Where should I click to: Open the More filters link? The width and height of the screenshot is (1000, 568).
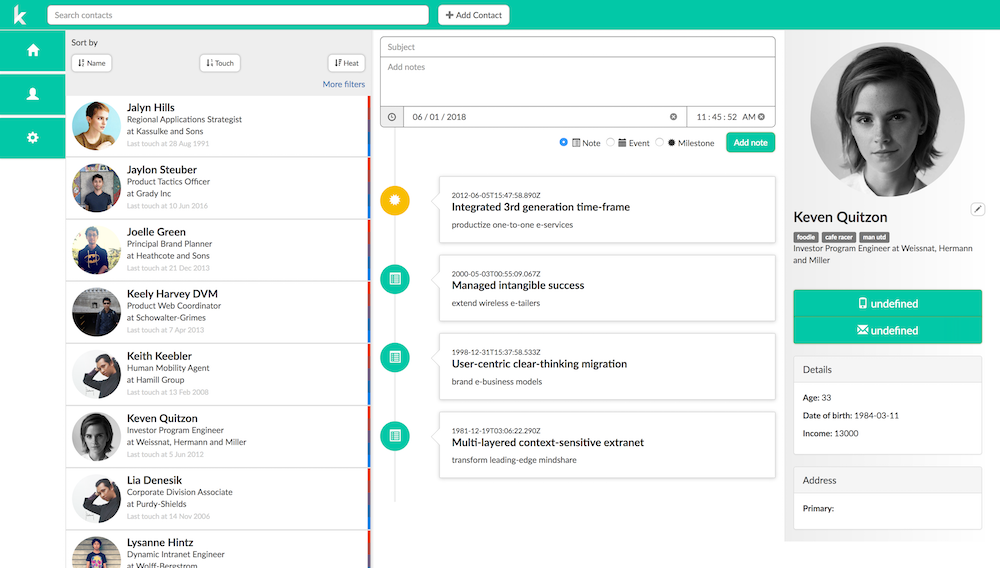(344, 84)
